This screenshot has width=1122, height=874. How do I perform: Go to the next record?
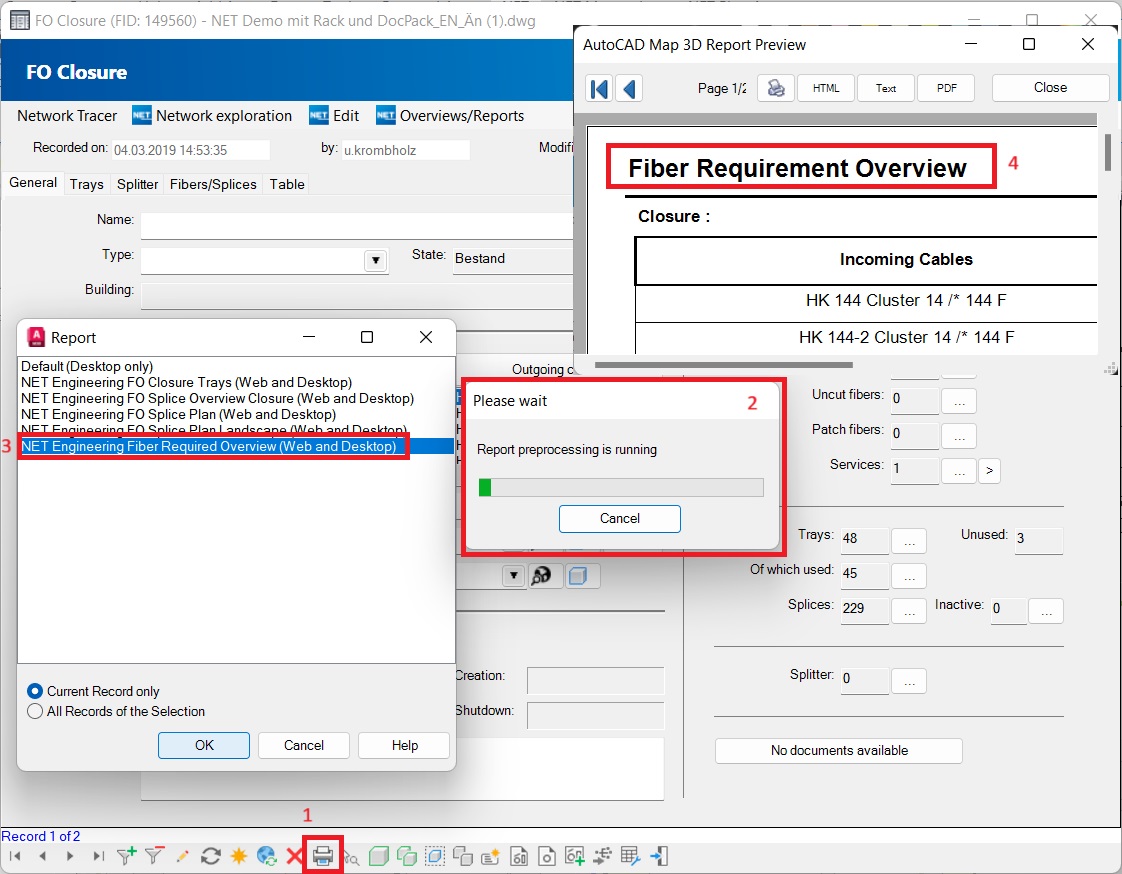pos(69,855)
